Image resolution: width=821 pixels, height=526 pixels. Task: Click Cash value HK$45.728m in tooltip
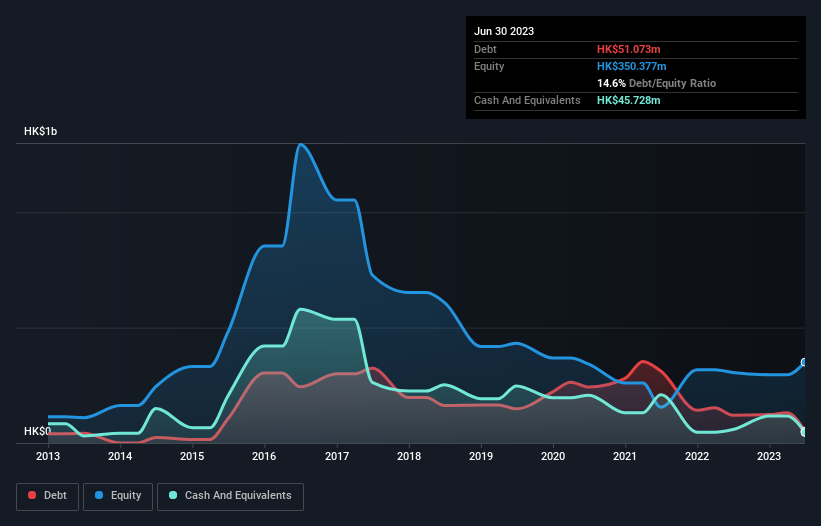[628, 100]
